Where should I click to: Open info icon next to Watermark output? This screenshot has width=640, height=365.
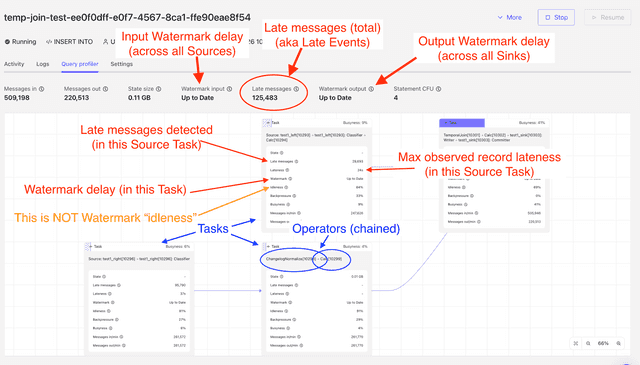point(371,89)
